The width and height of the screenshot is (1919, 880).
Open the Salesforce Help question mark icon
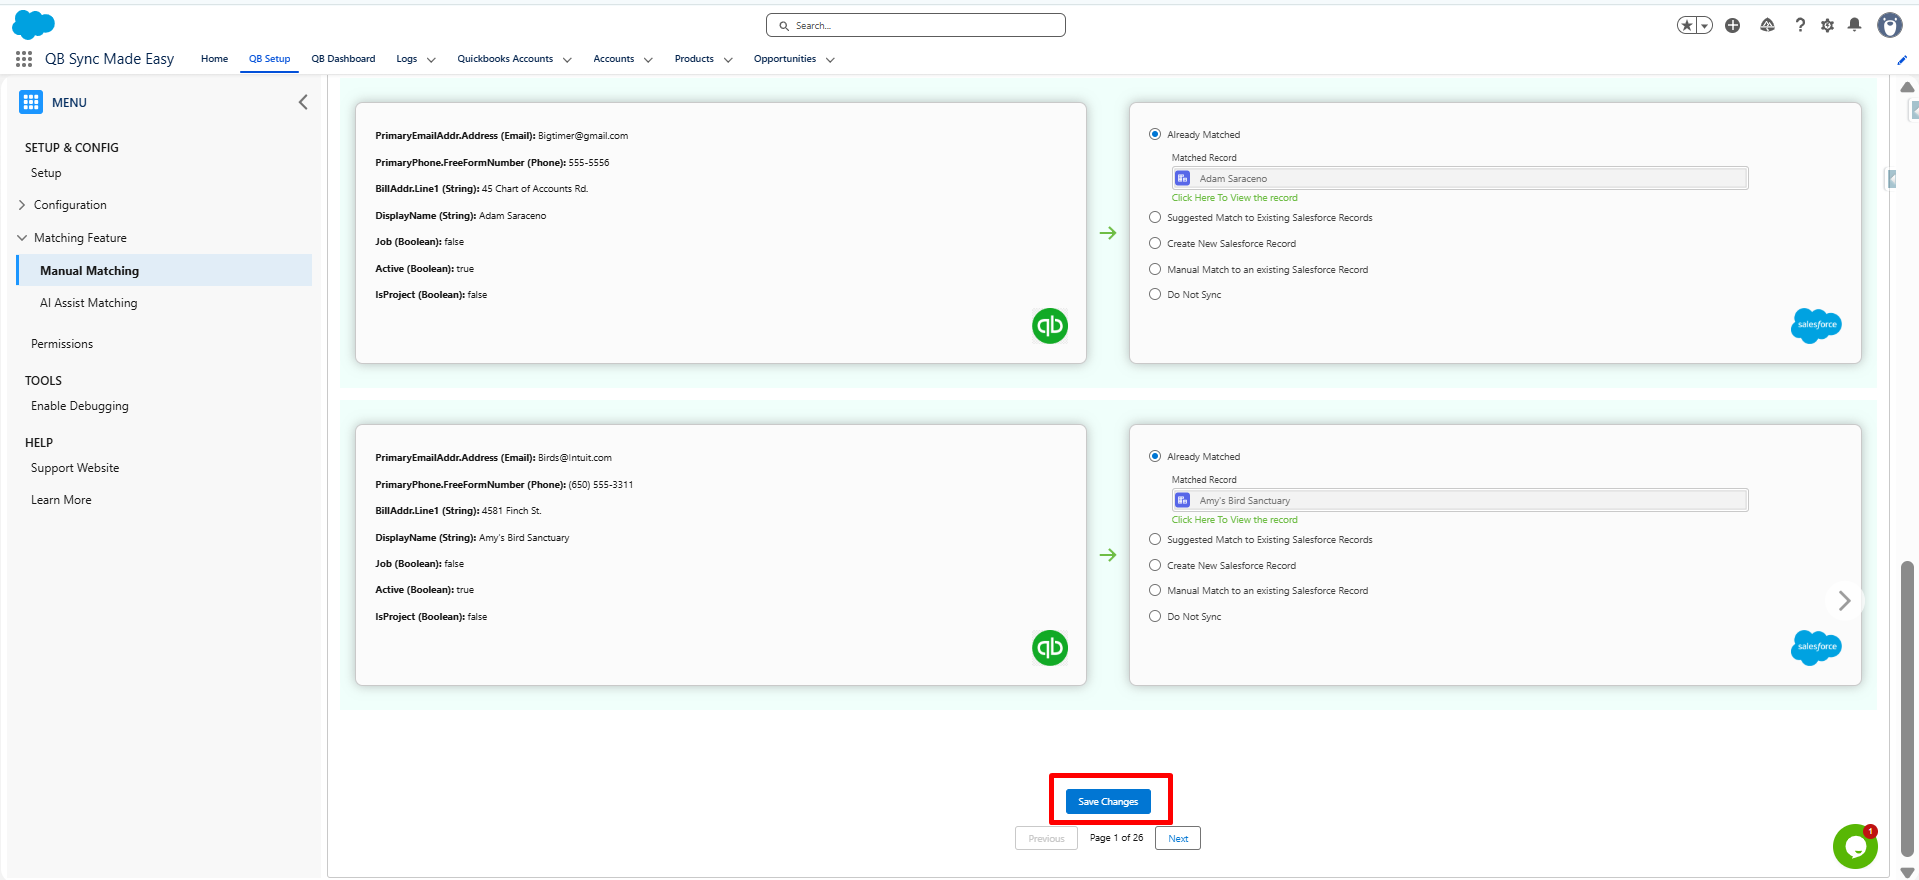[x=1800, y=25]
